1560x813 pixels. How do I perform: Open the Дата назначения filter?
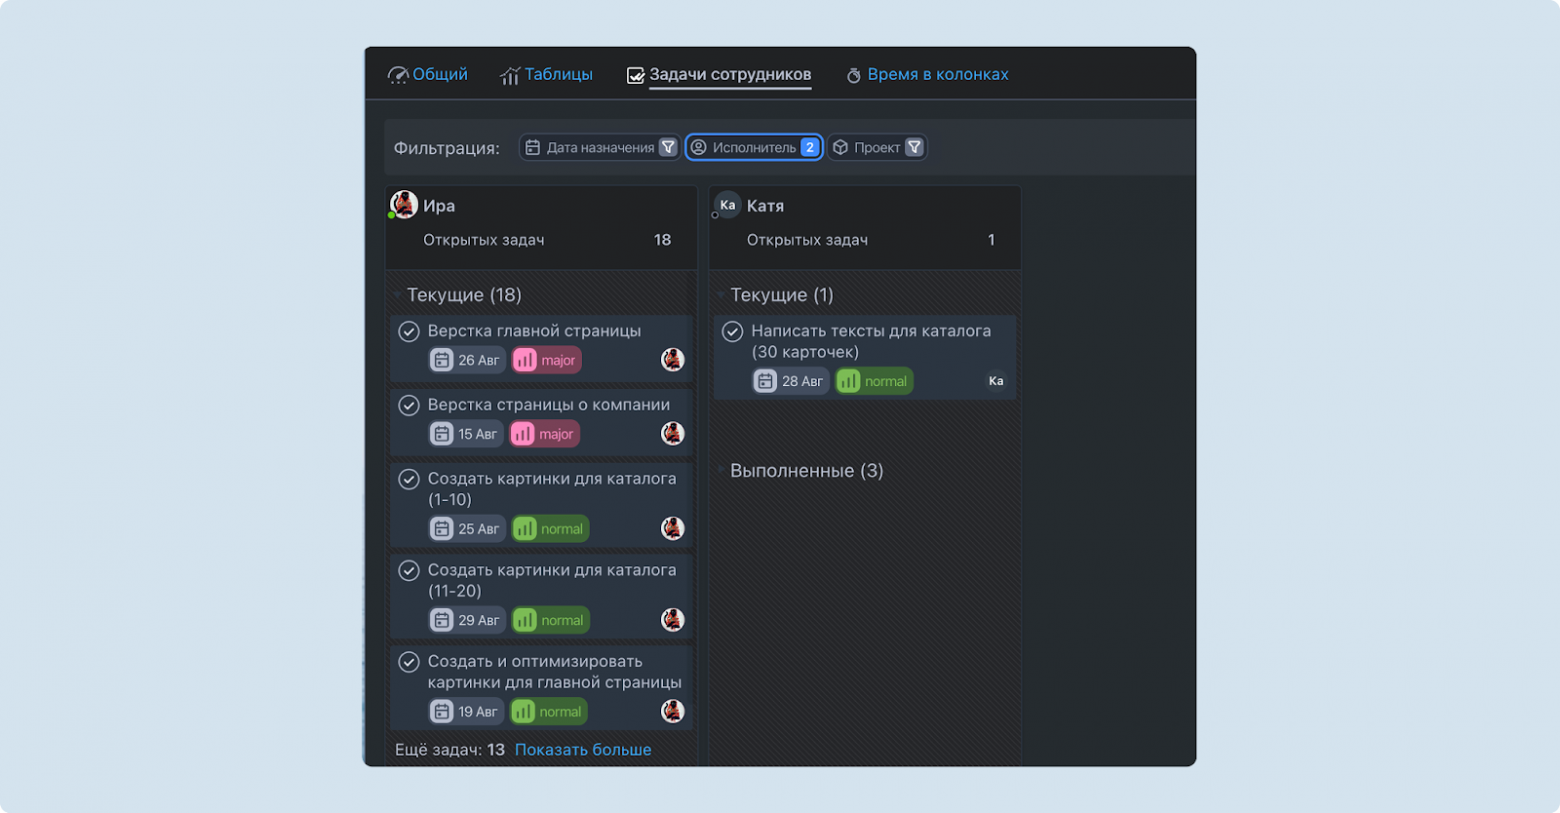[600, 148]
